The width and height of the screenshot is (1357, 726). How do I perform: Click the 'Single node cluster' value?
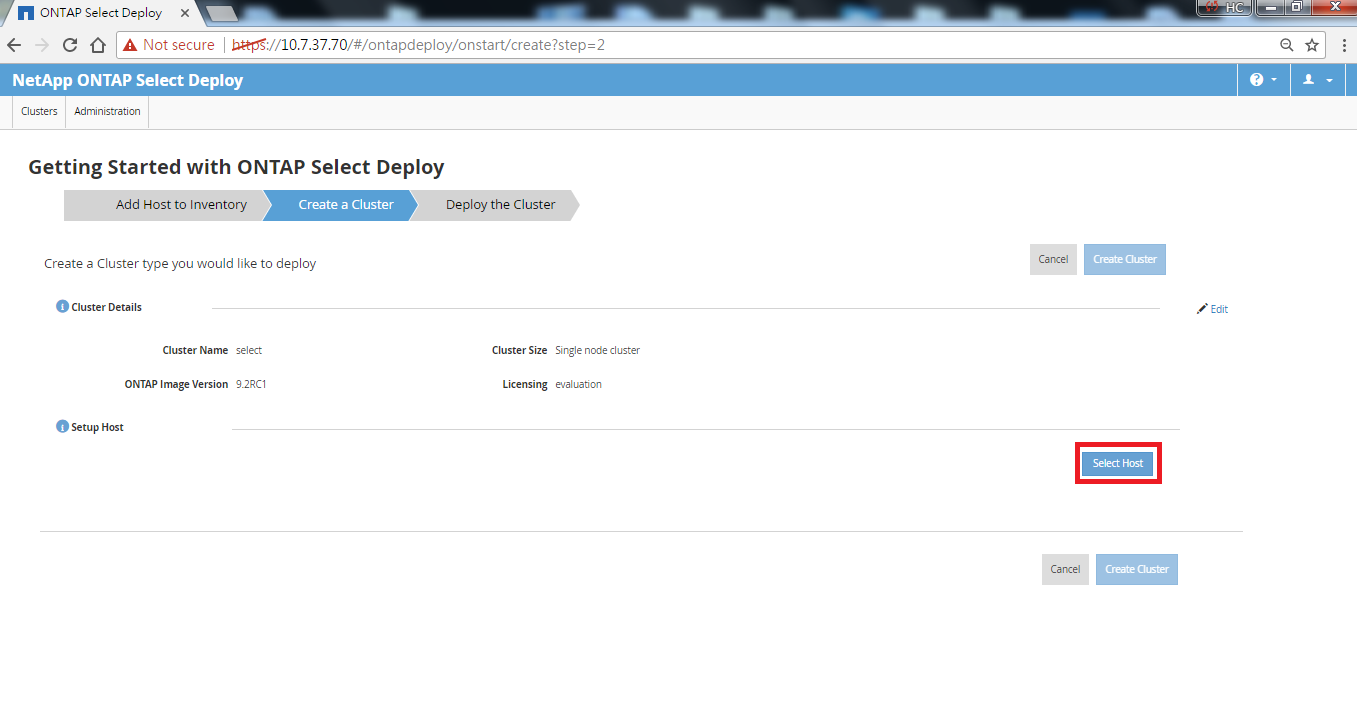(x=597, y=351)
